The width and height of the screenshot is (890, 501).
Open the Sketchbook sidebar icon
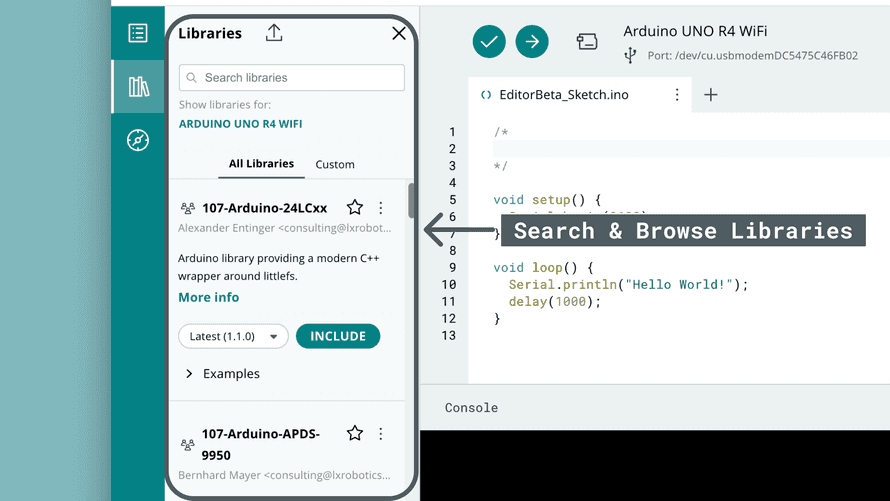click(138, 32)
